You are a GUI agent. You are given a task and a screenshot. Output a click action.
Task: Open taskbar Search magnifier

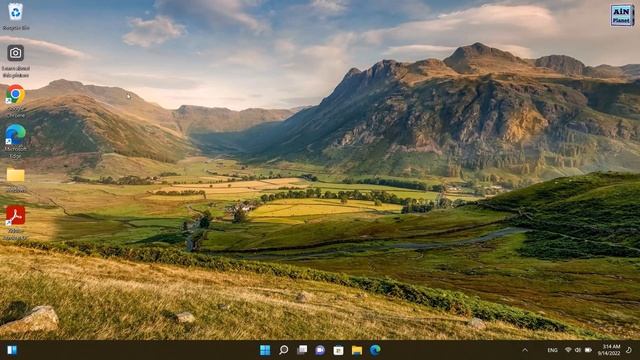283,350
